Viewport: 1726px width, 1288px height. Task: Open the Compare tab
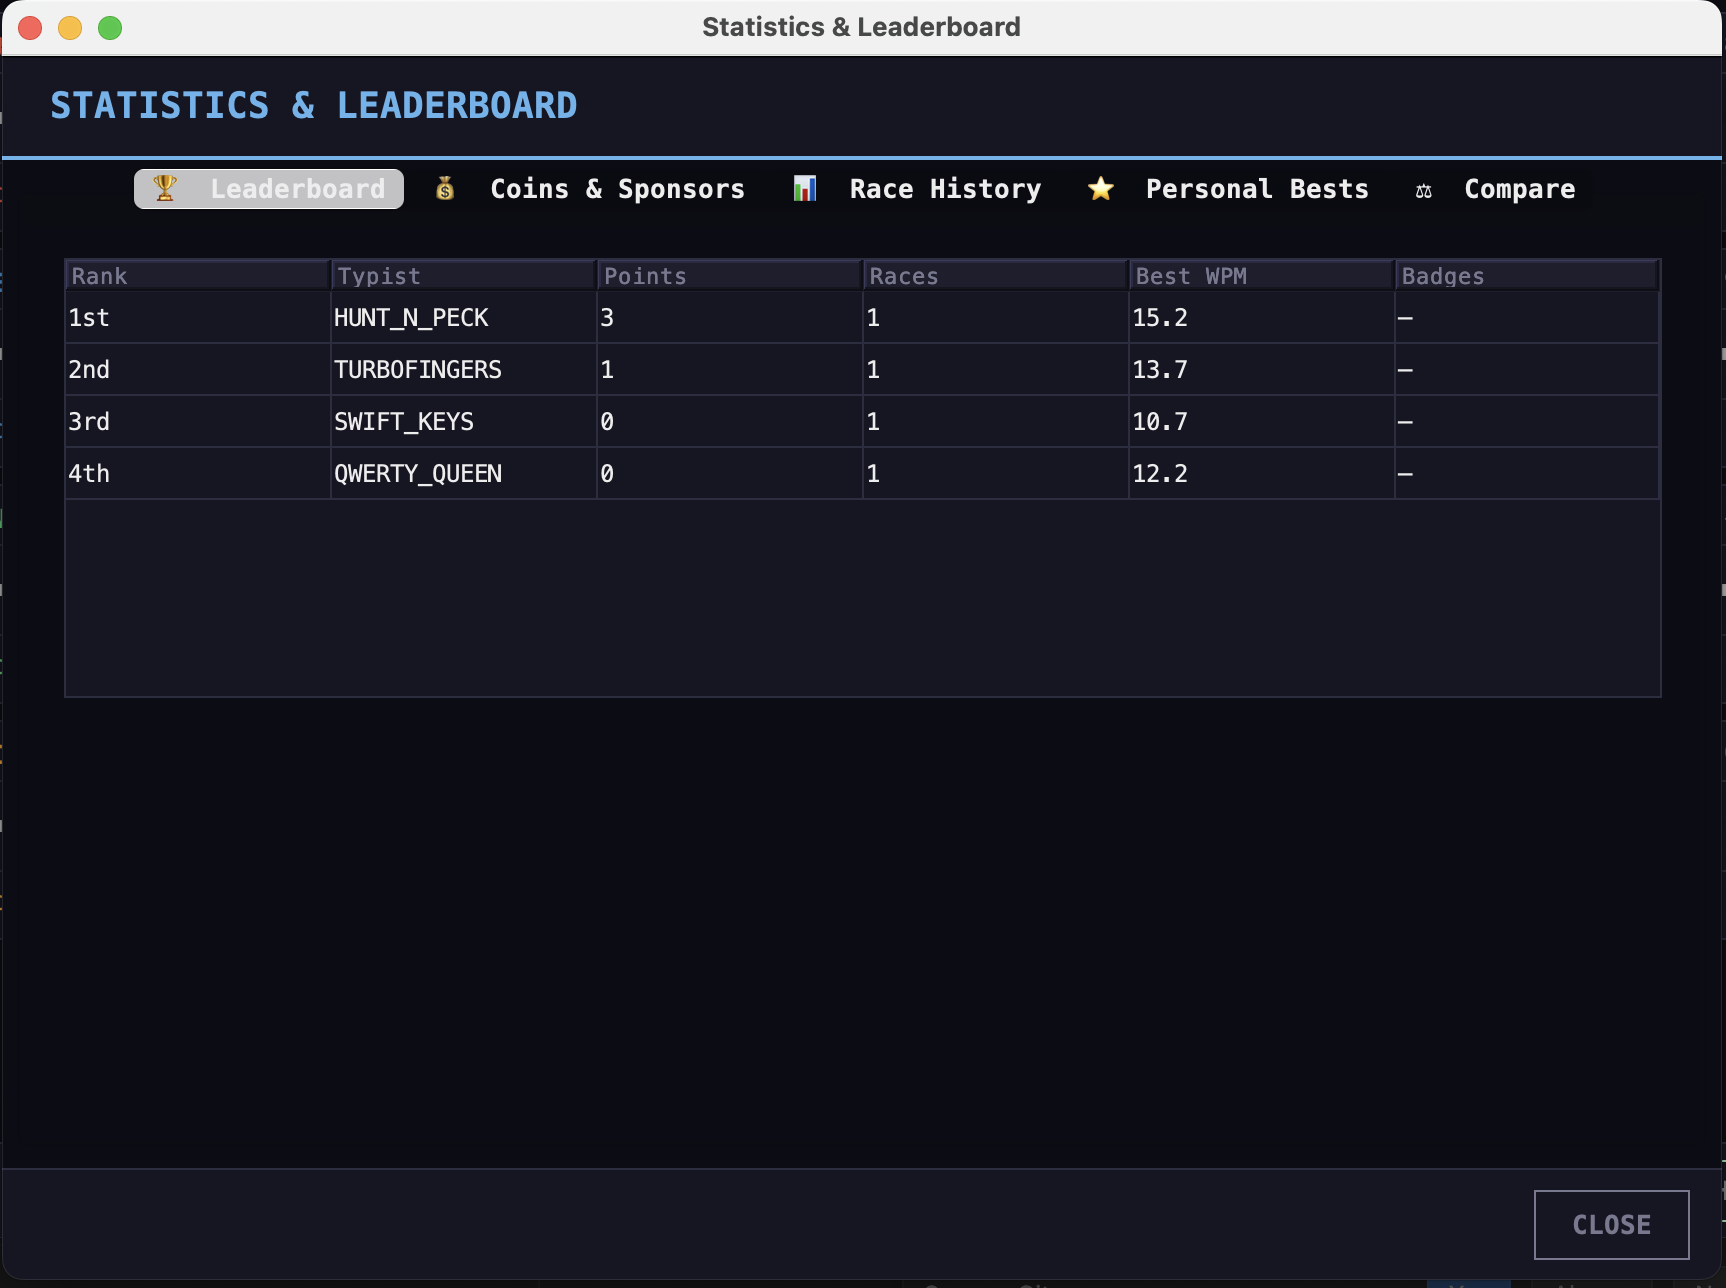[1496, 189]
